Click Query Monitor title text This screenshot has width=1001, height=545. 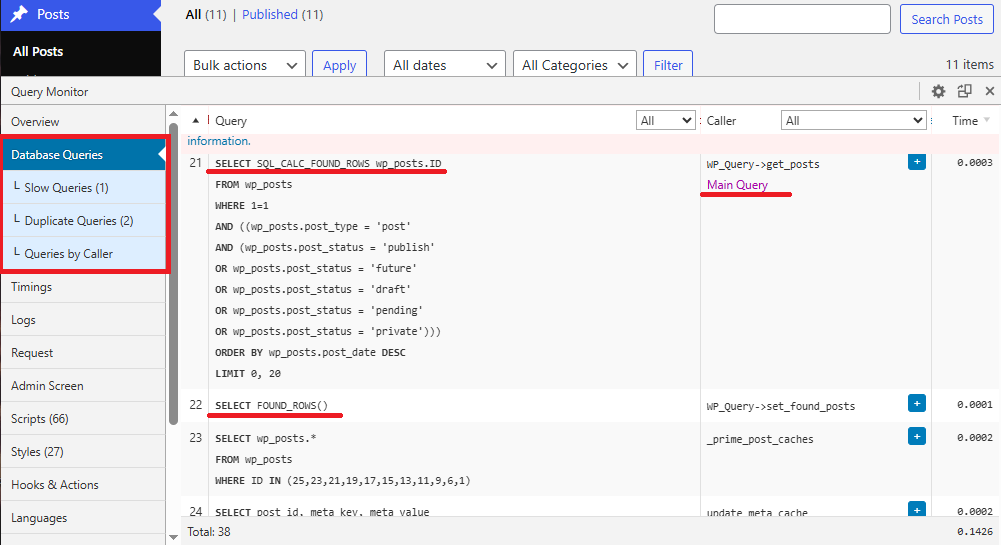(x=49, y=92)
